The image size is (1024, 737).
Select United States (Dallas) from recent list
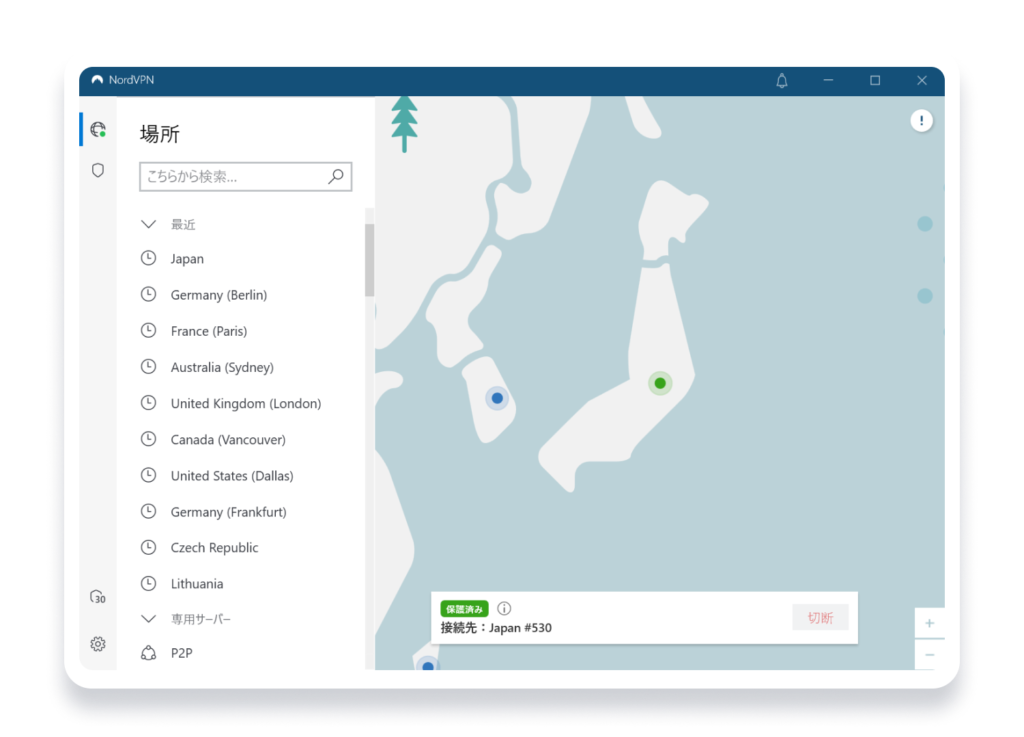[x=232, y=476]
